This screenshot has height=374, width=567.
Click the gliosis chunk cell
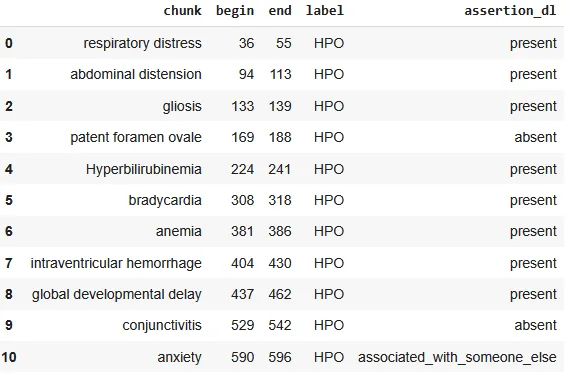coord(182,106)
